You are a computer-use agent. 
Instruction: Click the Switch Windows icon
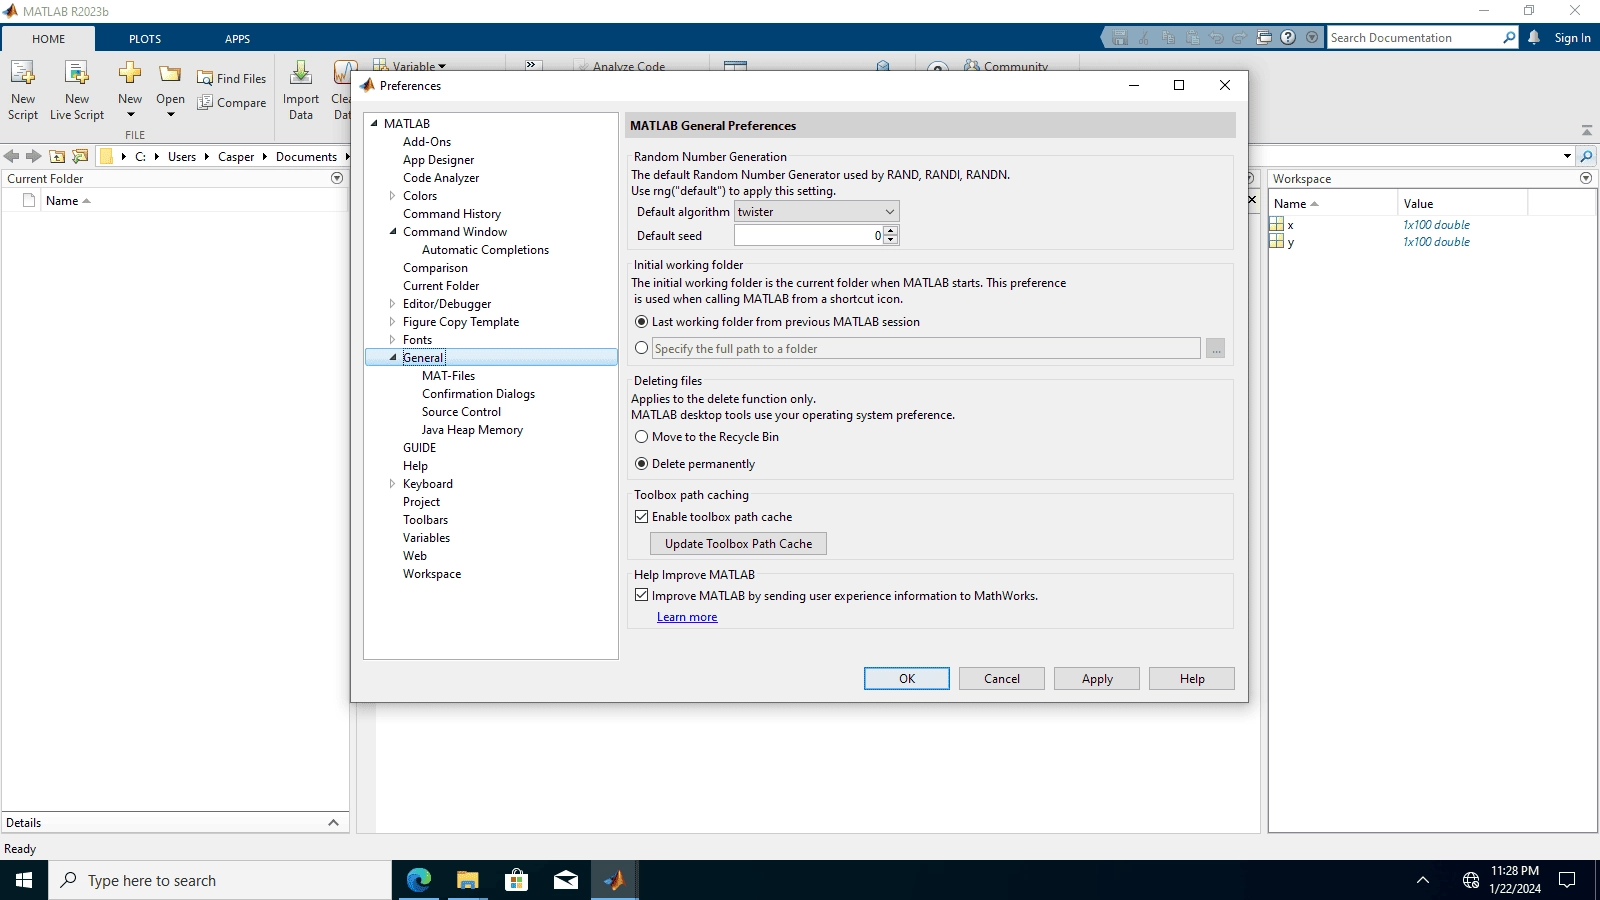[1264, 38]
